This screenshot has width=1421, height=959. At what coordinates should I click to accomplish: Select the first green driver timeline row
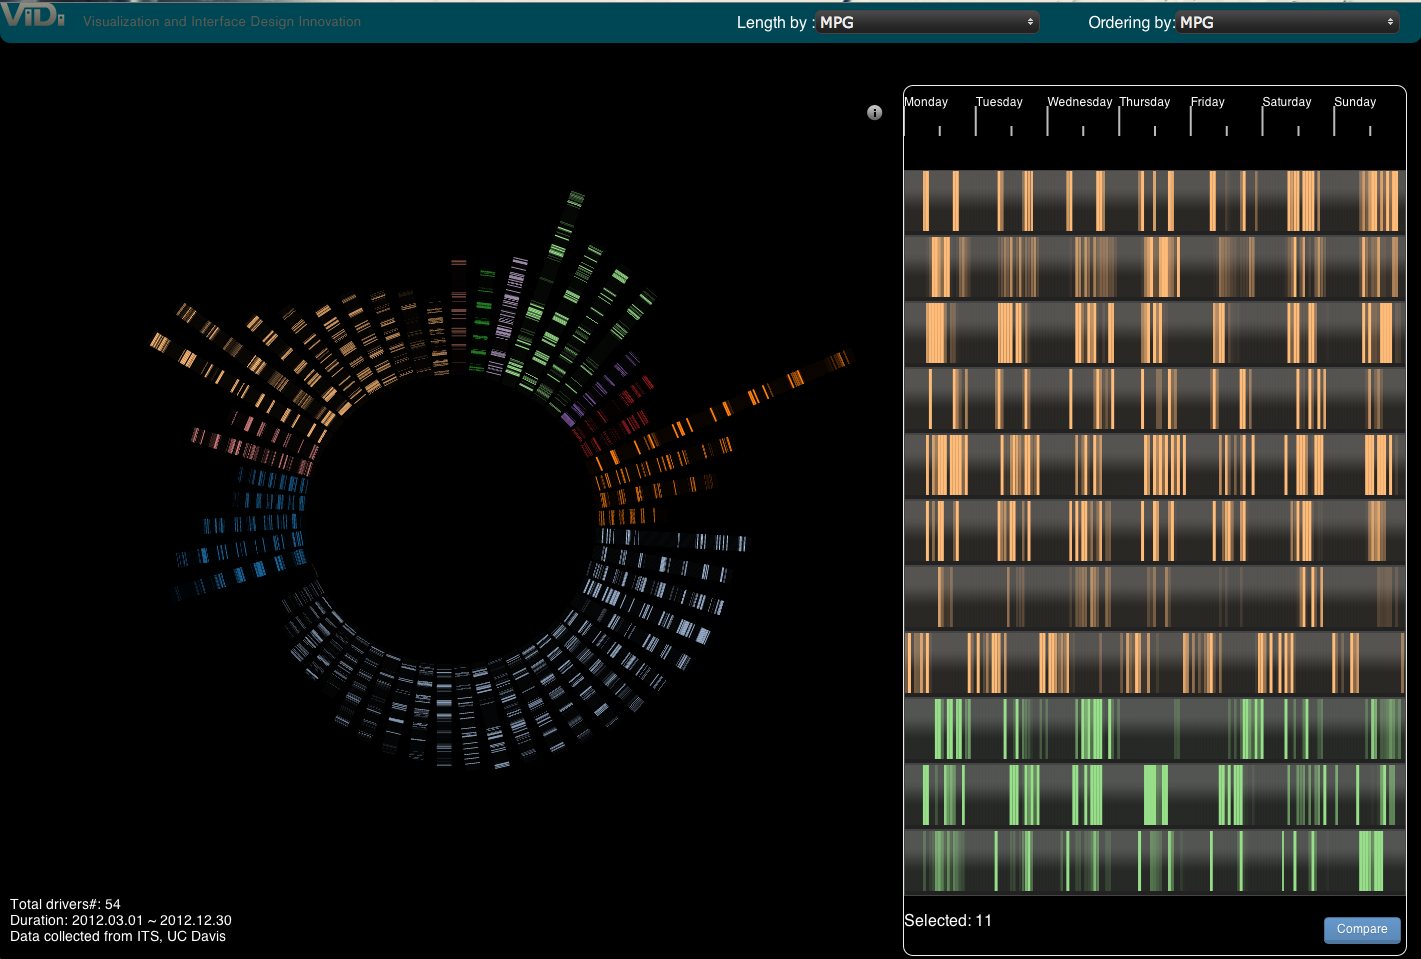coord(1154,729)
